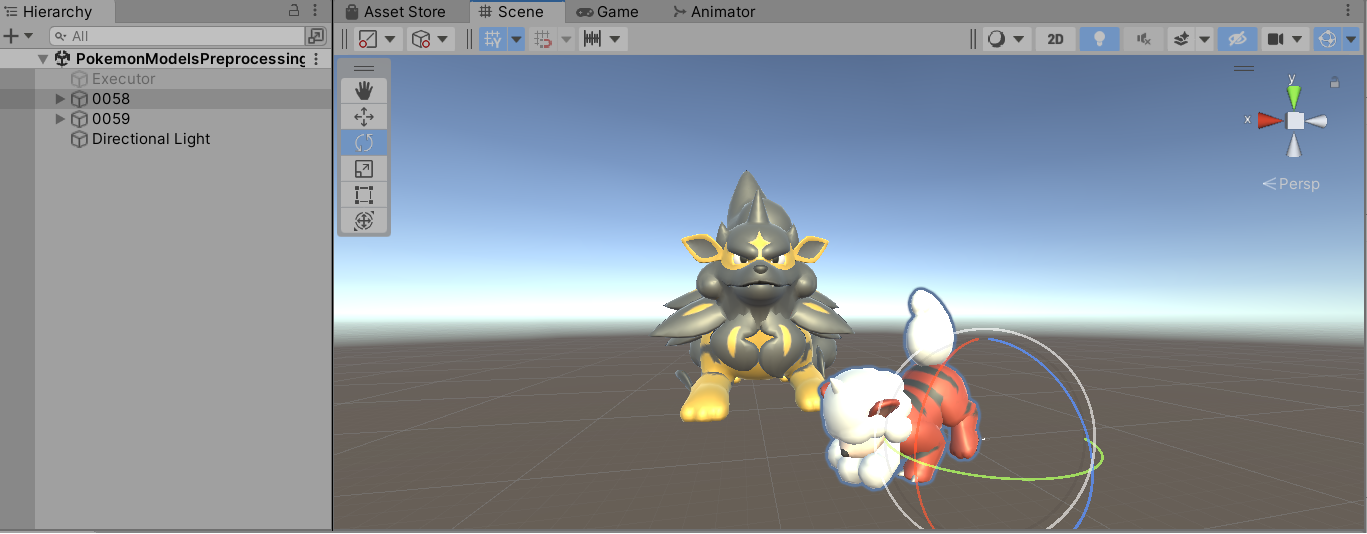Select the 0059 row in Hierarchy

tap(165, 119)
